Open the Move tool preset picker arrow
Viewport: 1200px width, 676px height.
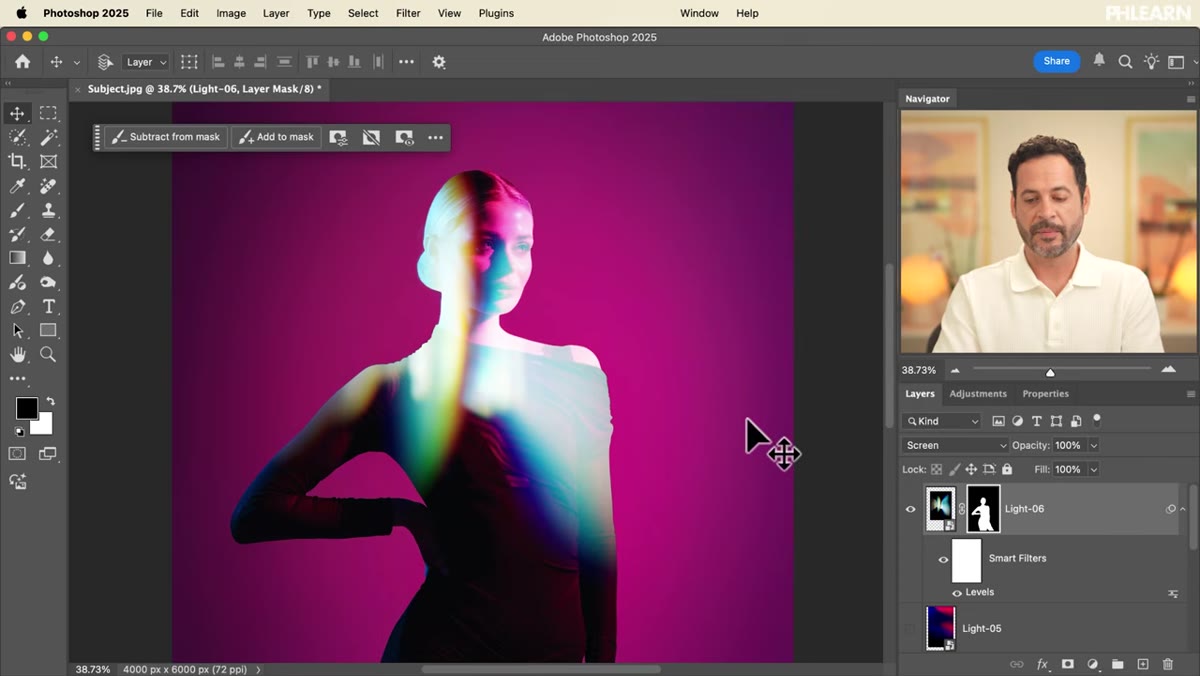(x=76, y=62)
